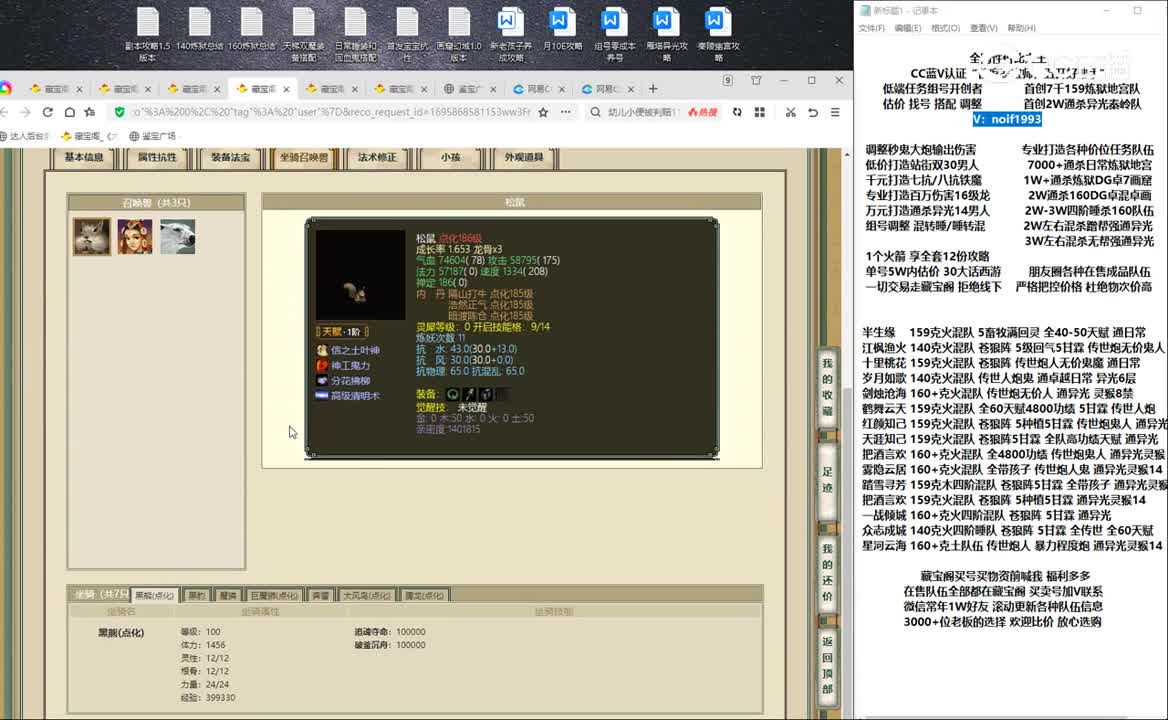Select the 巨魔狮(点化) mount tab
The image size is (1168, 720).
click(x=274, y=595)
